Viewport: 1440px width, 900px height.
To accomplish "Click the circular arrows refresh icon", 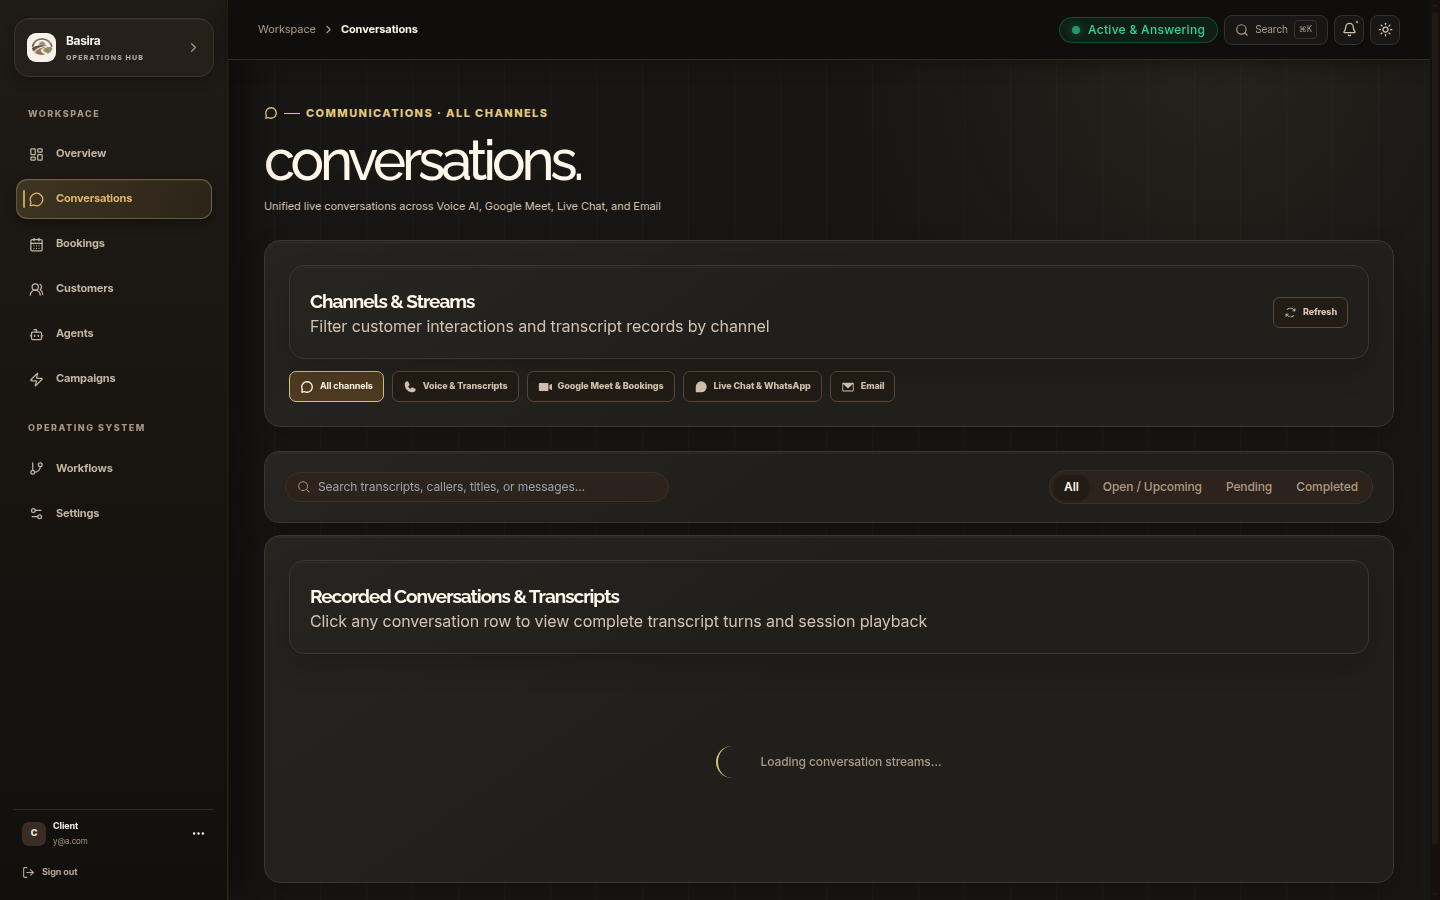I will point(1290,313).
